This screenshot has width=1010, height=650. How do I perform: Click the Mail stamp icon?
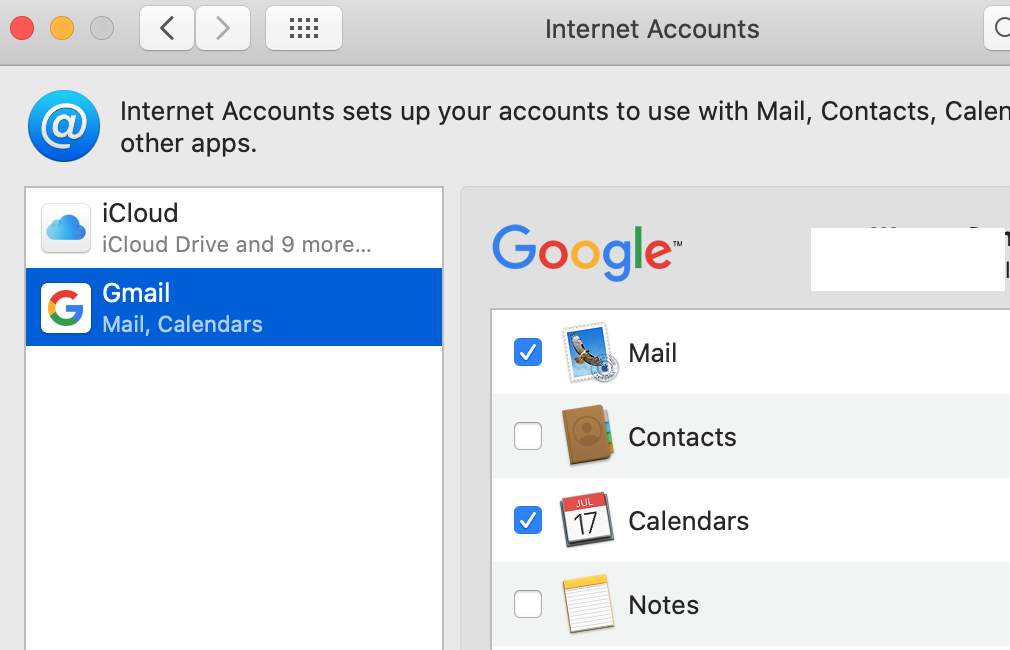click(589, 352)
